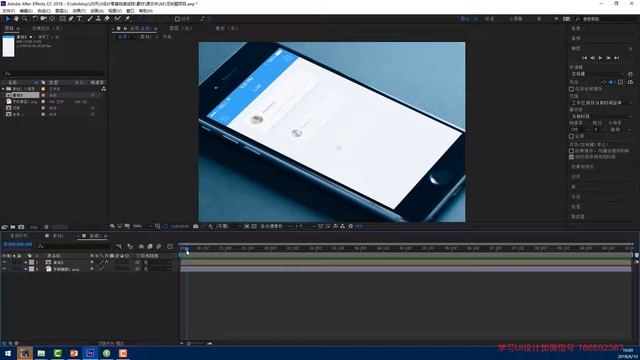Open the viewer magnification ratio dropdown
640x360 pixels.
[x=142, y=226]
